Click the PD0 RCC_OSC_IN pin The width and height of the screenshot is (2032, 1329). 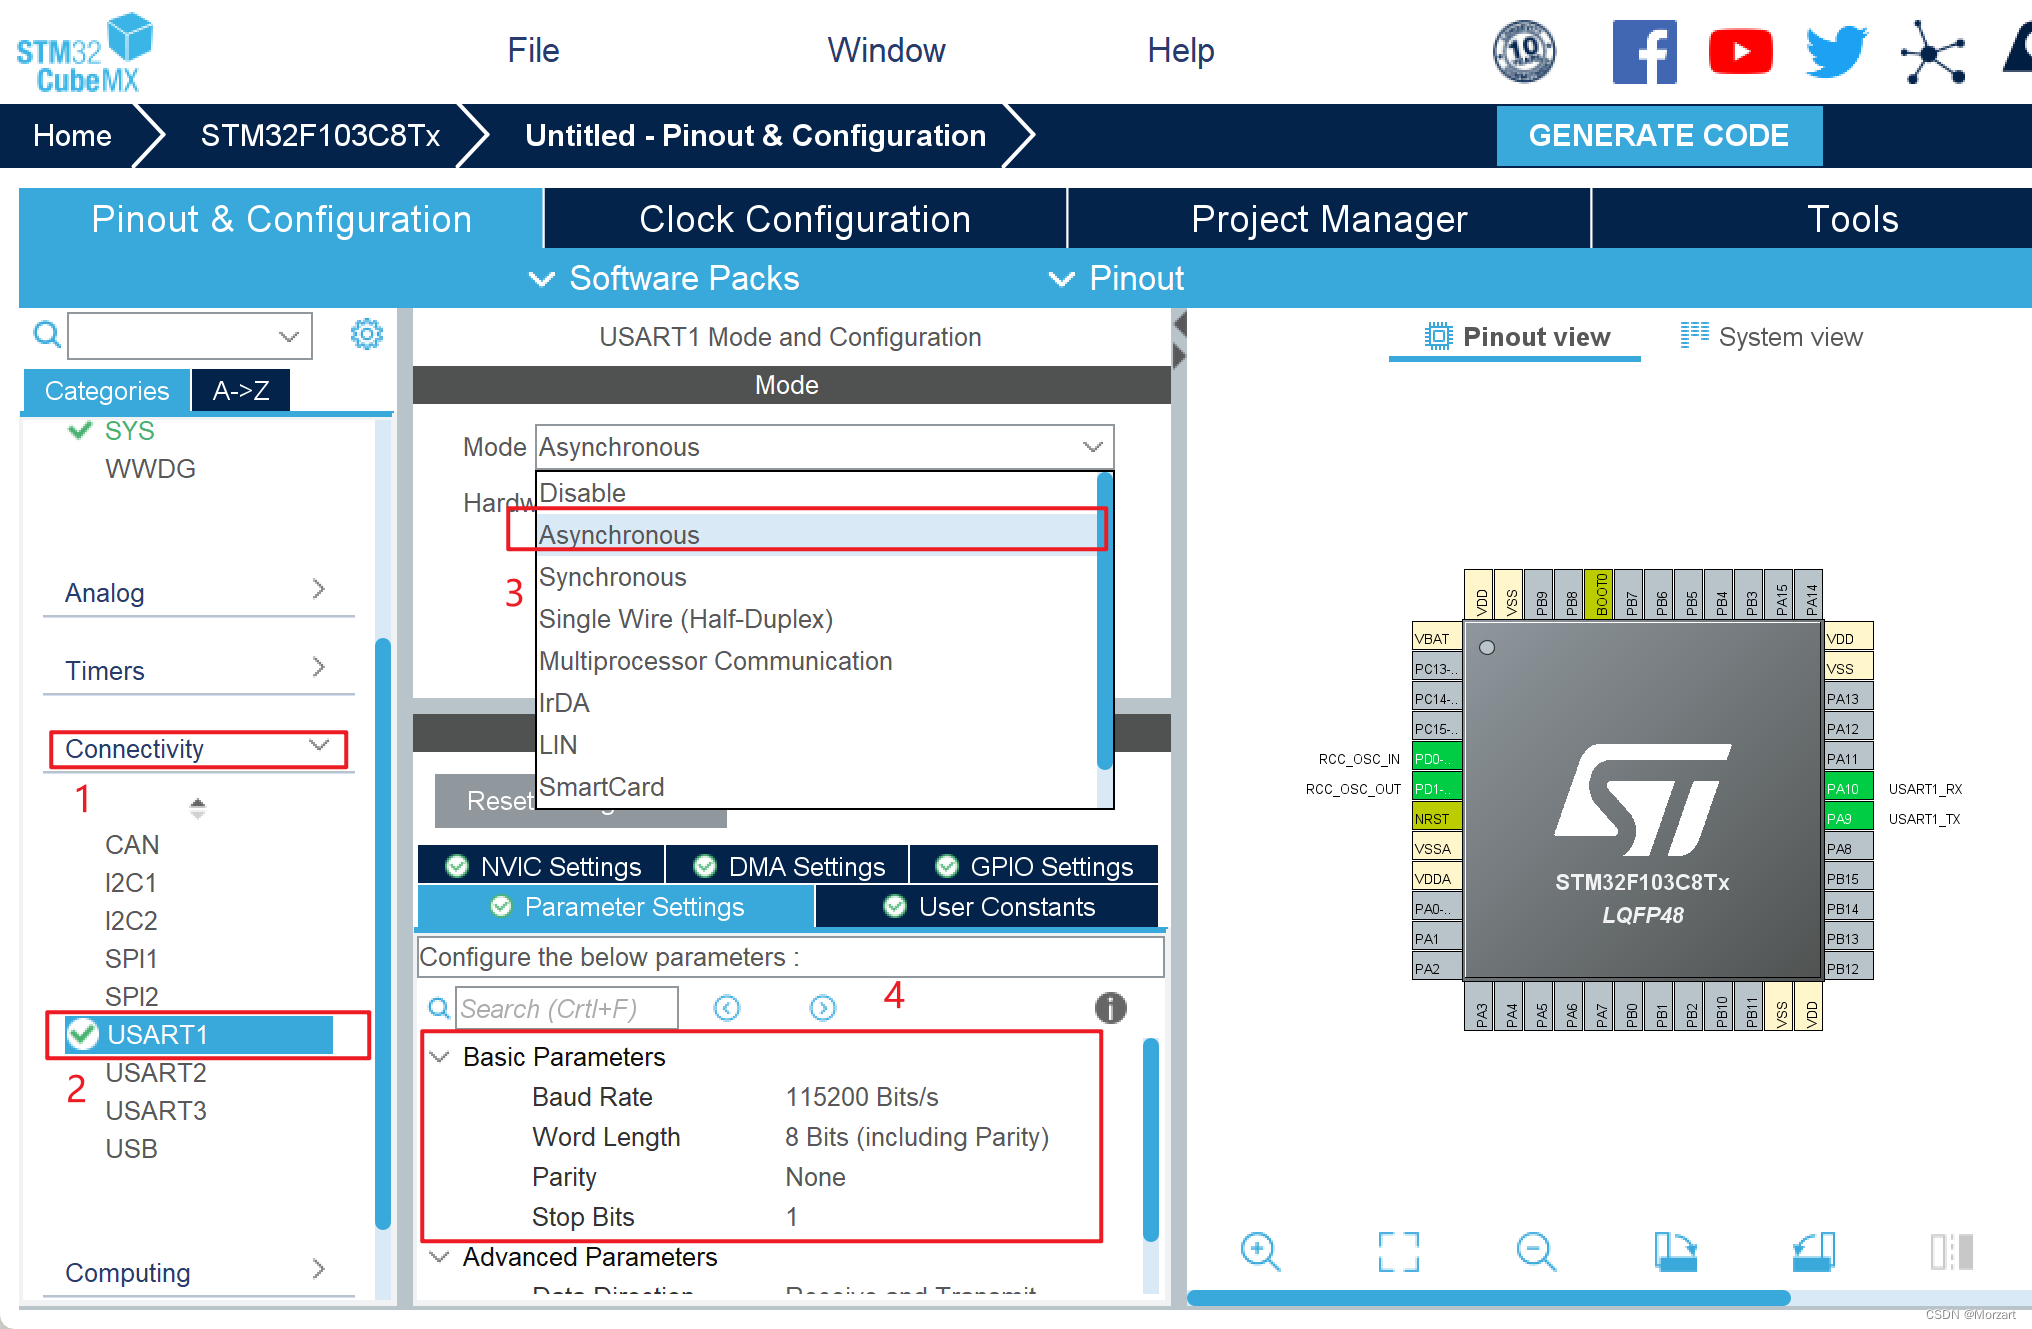click(x=1437, y=758)
